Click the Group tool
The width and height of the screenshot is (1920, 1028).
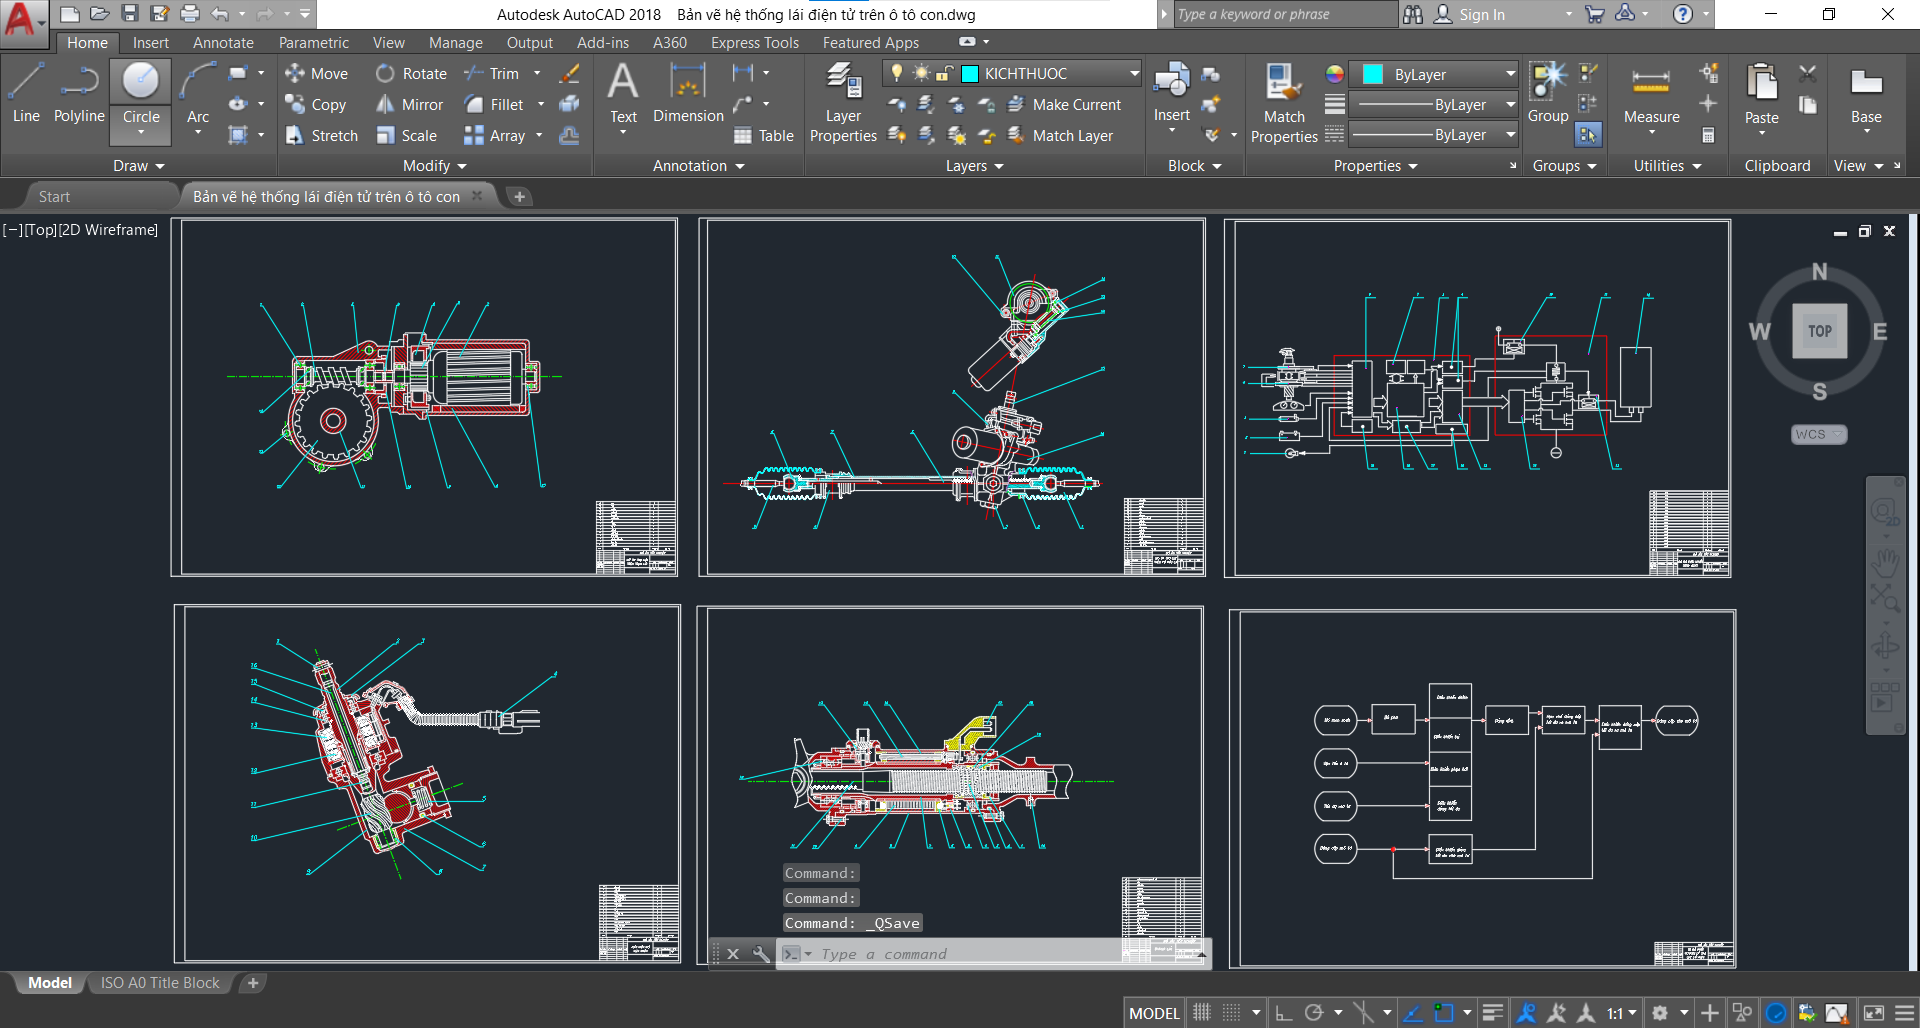click(1548, 93)
